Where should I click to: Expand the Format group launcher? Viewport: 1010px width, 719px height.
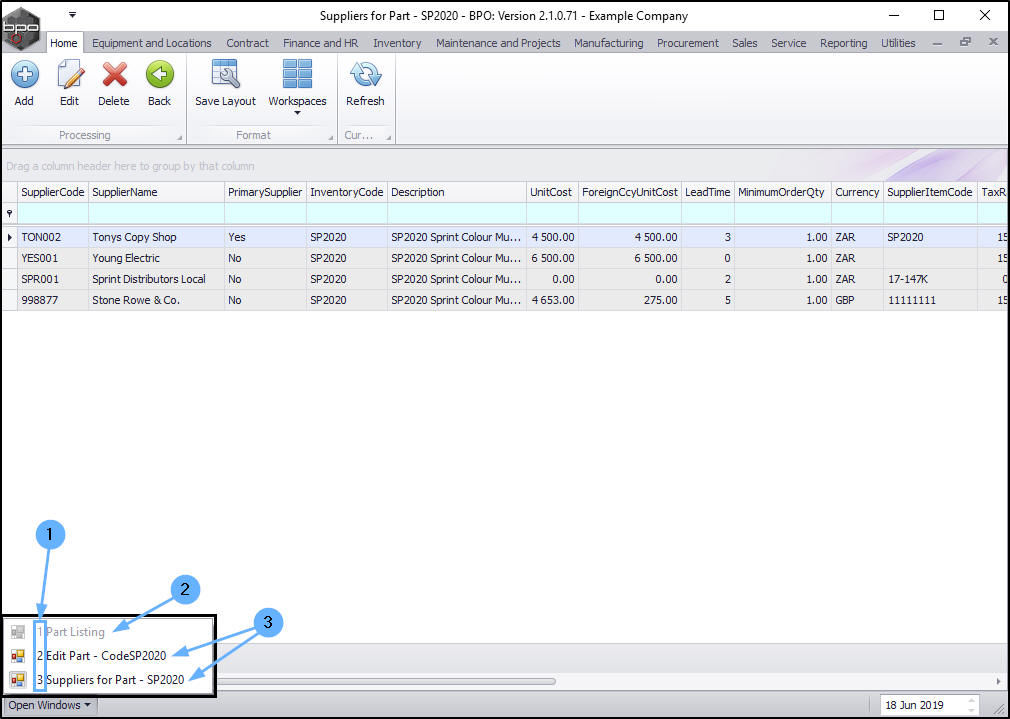pyautogui.click(x=330, y=137)
